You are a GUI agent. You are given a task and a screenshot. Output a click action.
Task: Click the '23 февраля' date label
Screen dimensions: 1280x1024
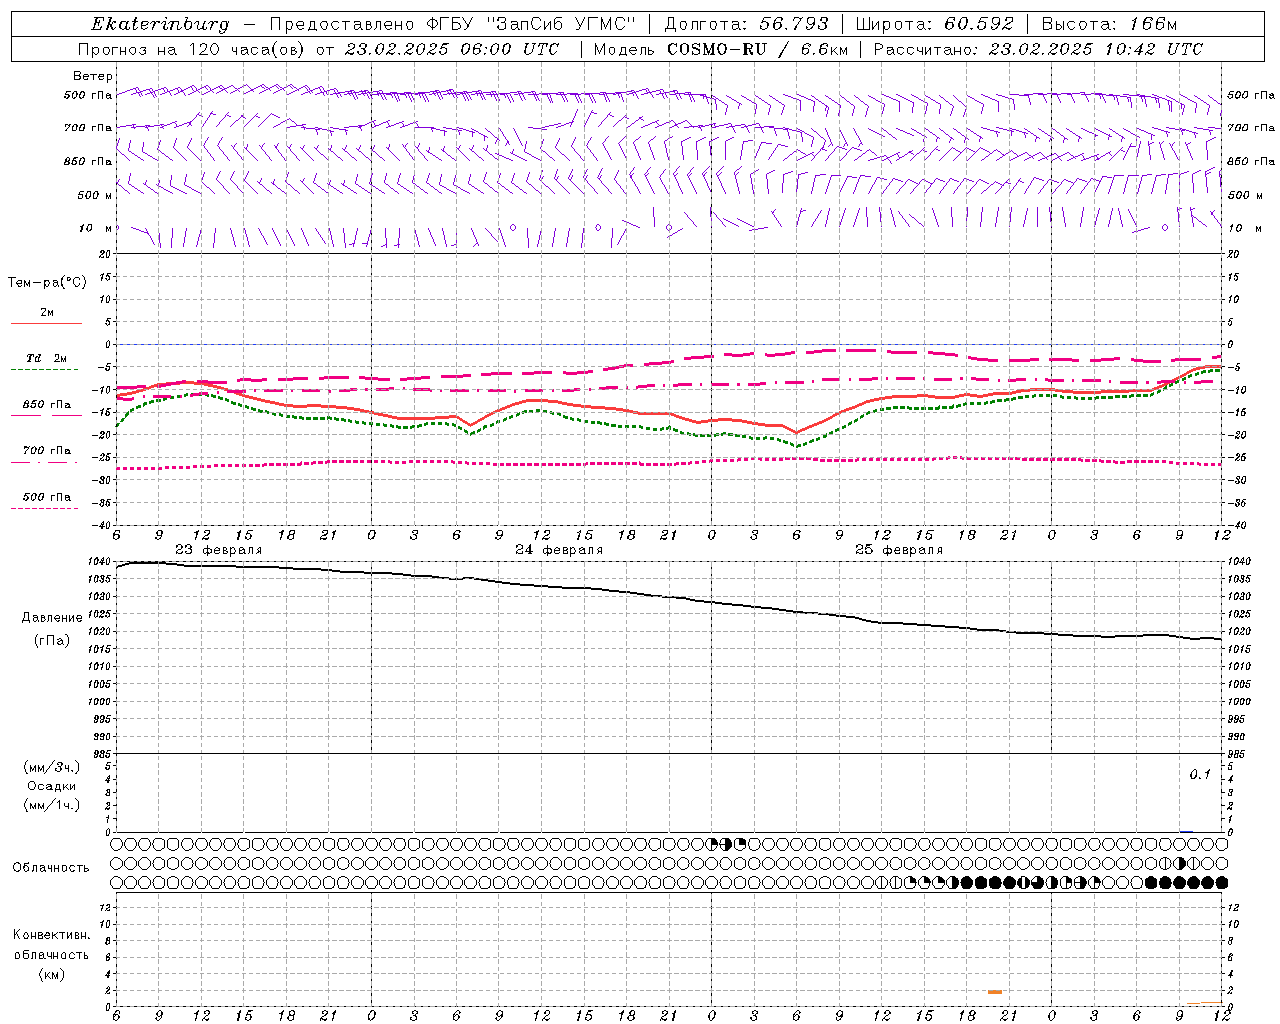[x=219, y=550]
